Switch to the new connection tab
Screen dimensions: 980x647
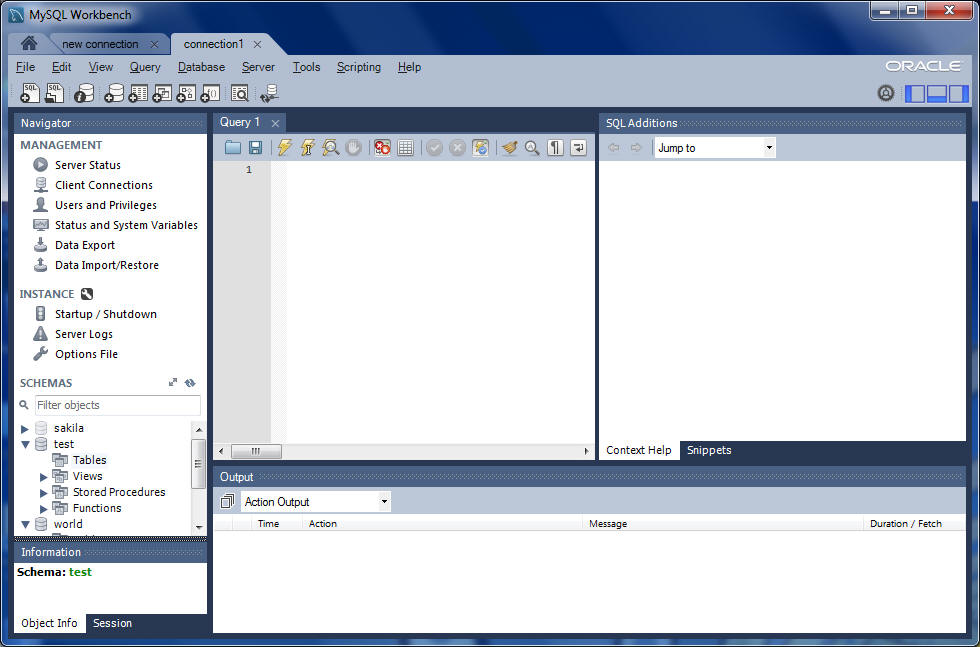pos(100,44)
